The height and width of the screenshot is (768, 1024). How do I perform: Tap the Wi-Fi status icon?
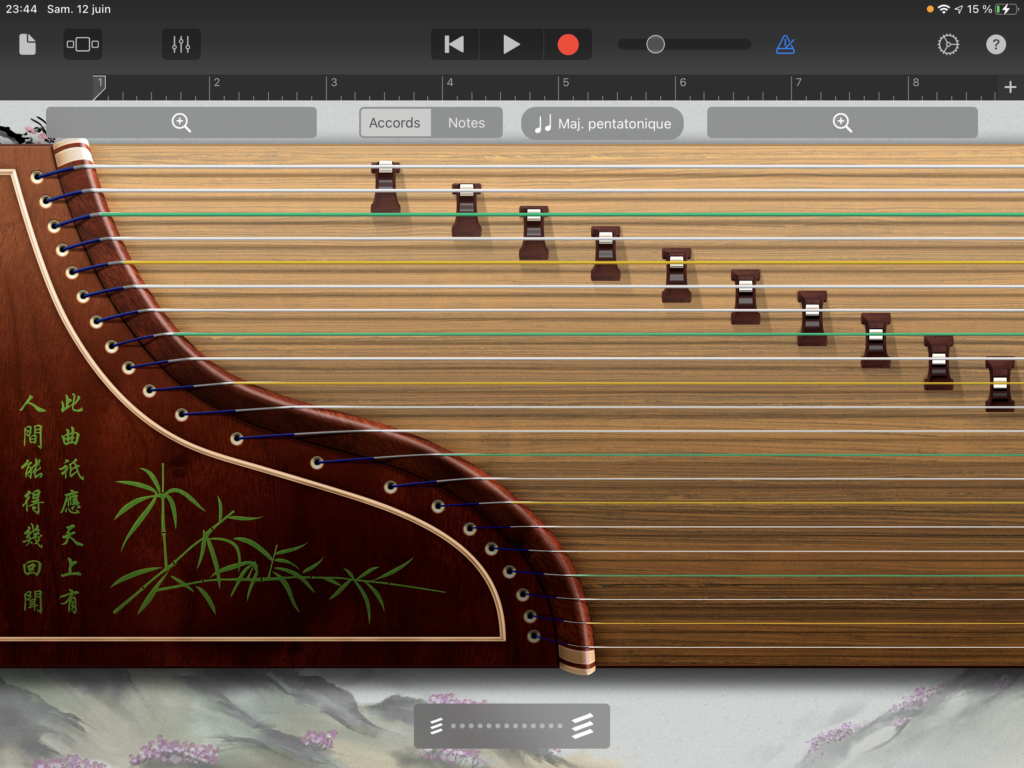[x=944, y=9]
